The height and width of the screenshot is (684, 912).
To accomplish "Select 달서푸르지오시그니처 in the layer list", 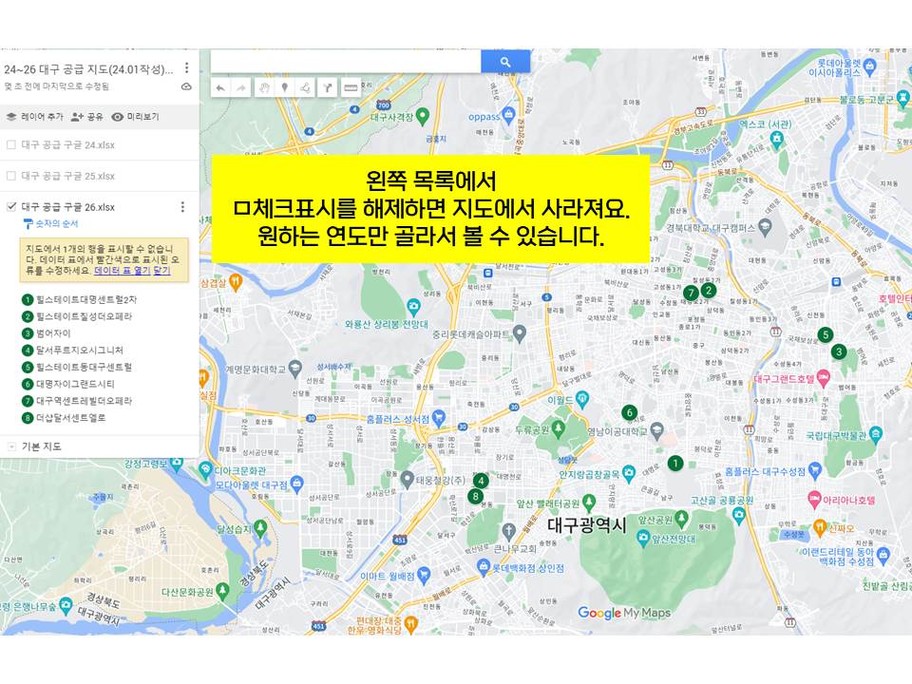I will (73, 351).
